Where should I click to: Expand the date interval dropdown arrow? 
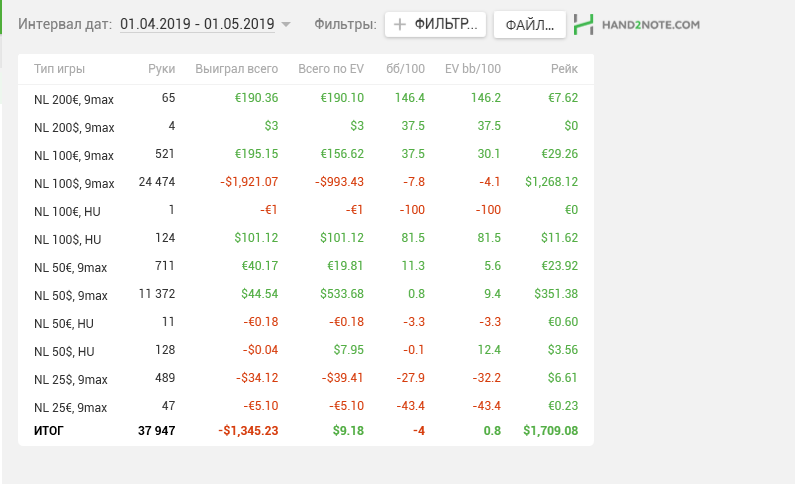[x=286, y=24]
